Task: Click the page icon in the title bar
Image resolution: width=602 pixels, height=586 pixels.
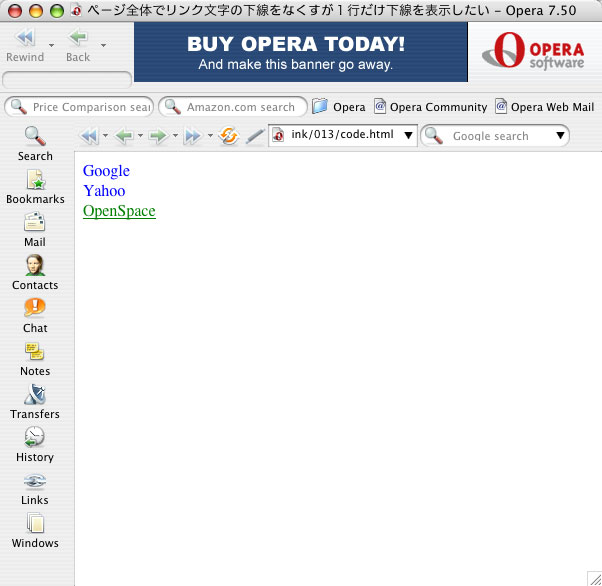Action: point(76,11)
